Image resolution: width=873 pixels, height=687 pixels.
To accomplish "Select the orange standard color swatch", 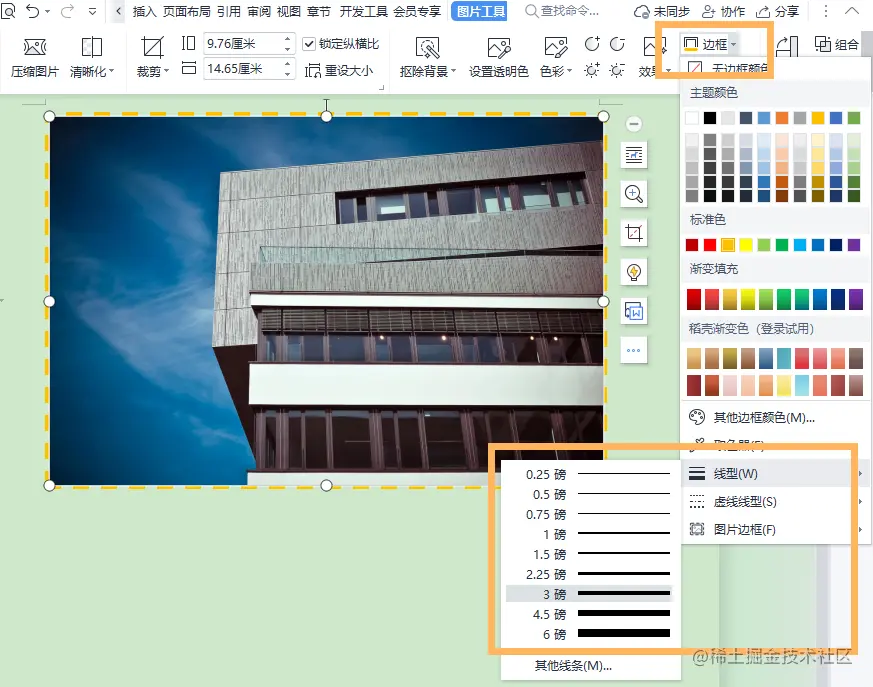I will 728,245.
